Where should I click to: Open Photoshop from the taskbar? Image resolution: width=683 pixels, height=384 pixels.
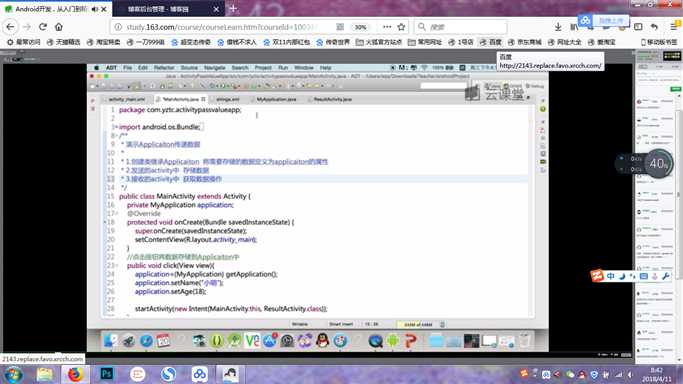click(106, 374)
